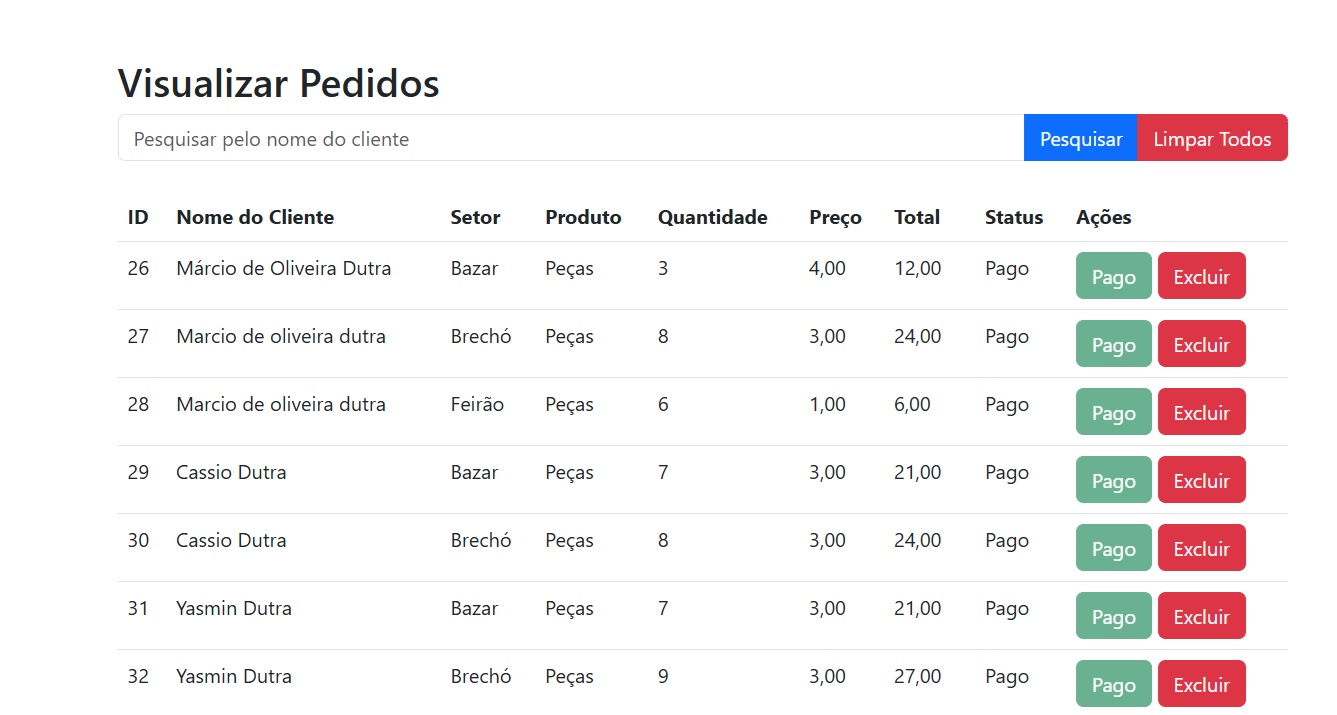1337x715 pixels.
Task: Click Excluir for order 31
Action: 1201,616
